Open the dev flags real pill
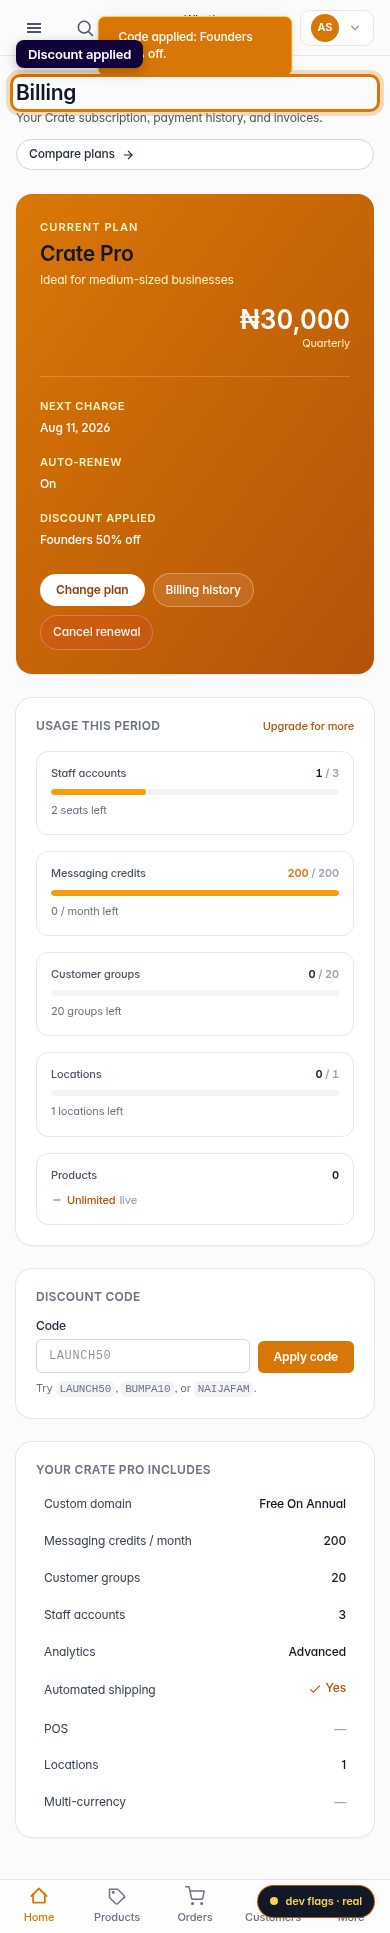Image resolution: width=390 pixels, height=1933 pixels. [316, 1901]
